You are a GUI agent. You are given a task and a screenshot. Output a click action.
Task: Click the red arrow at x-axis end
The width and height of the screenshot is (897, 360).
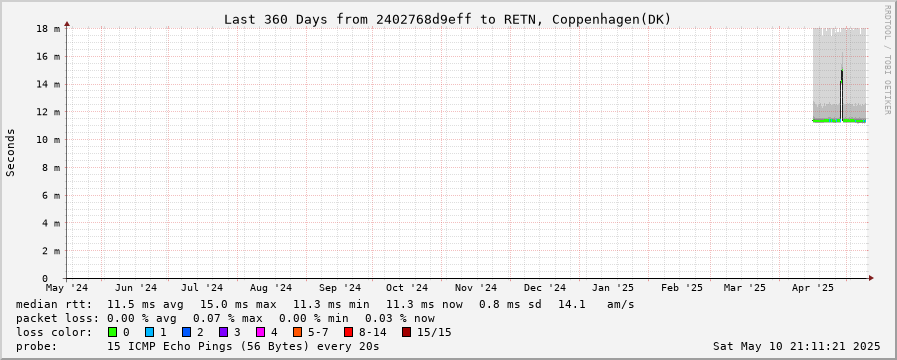tap(871, 278)
